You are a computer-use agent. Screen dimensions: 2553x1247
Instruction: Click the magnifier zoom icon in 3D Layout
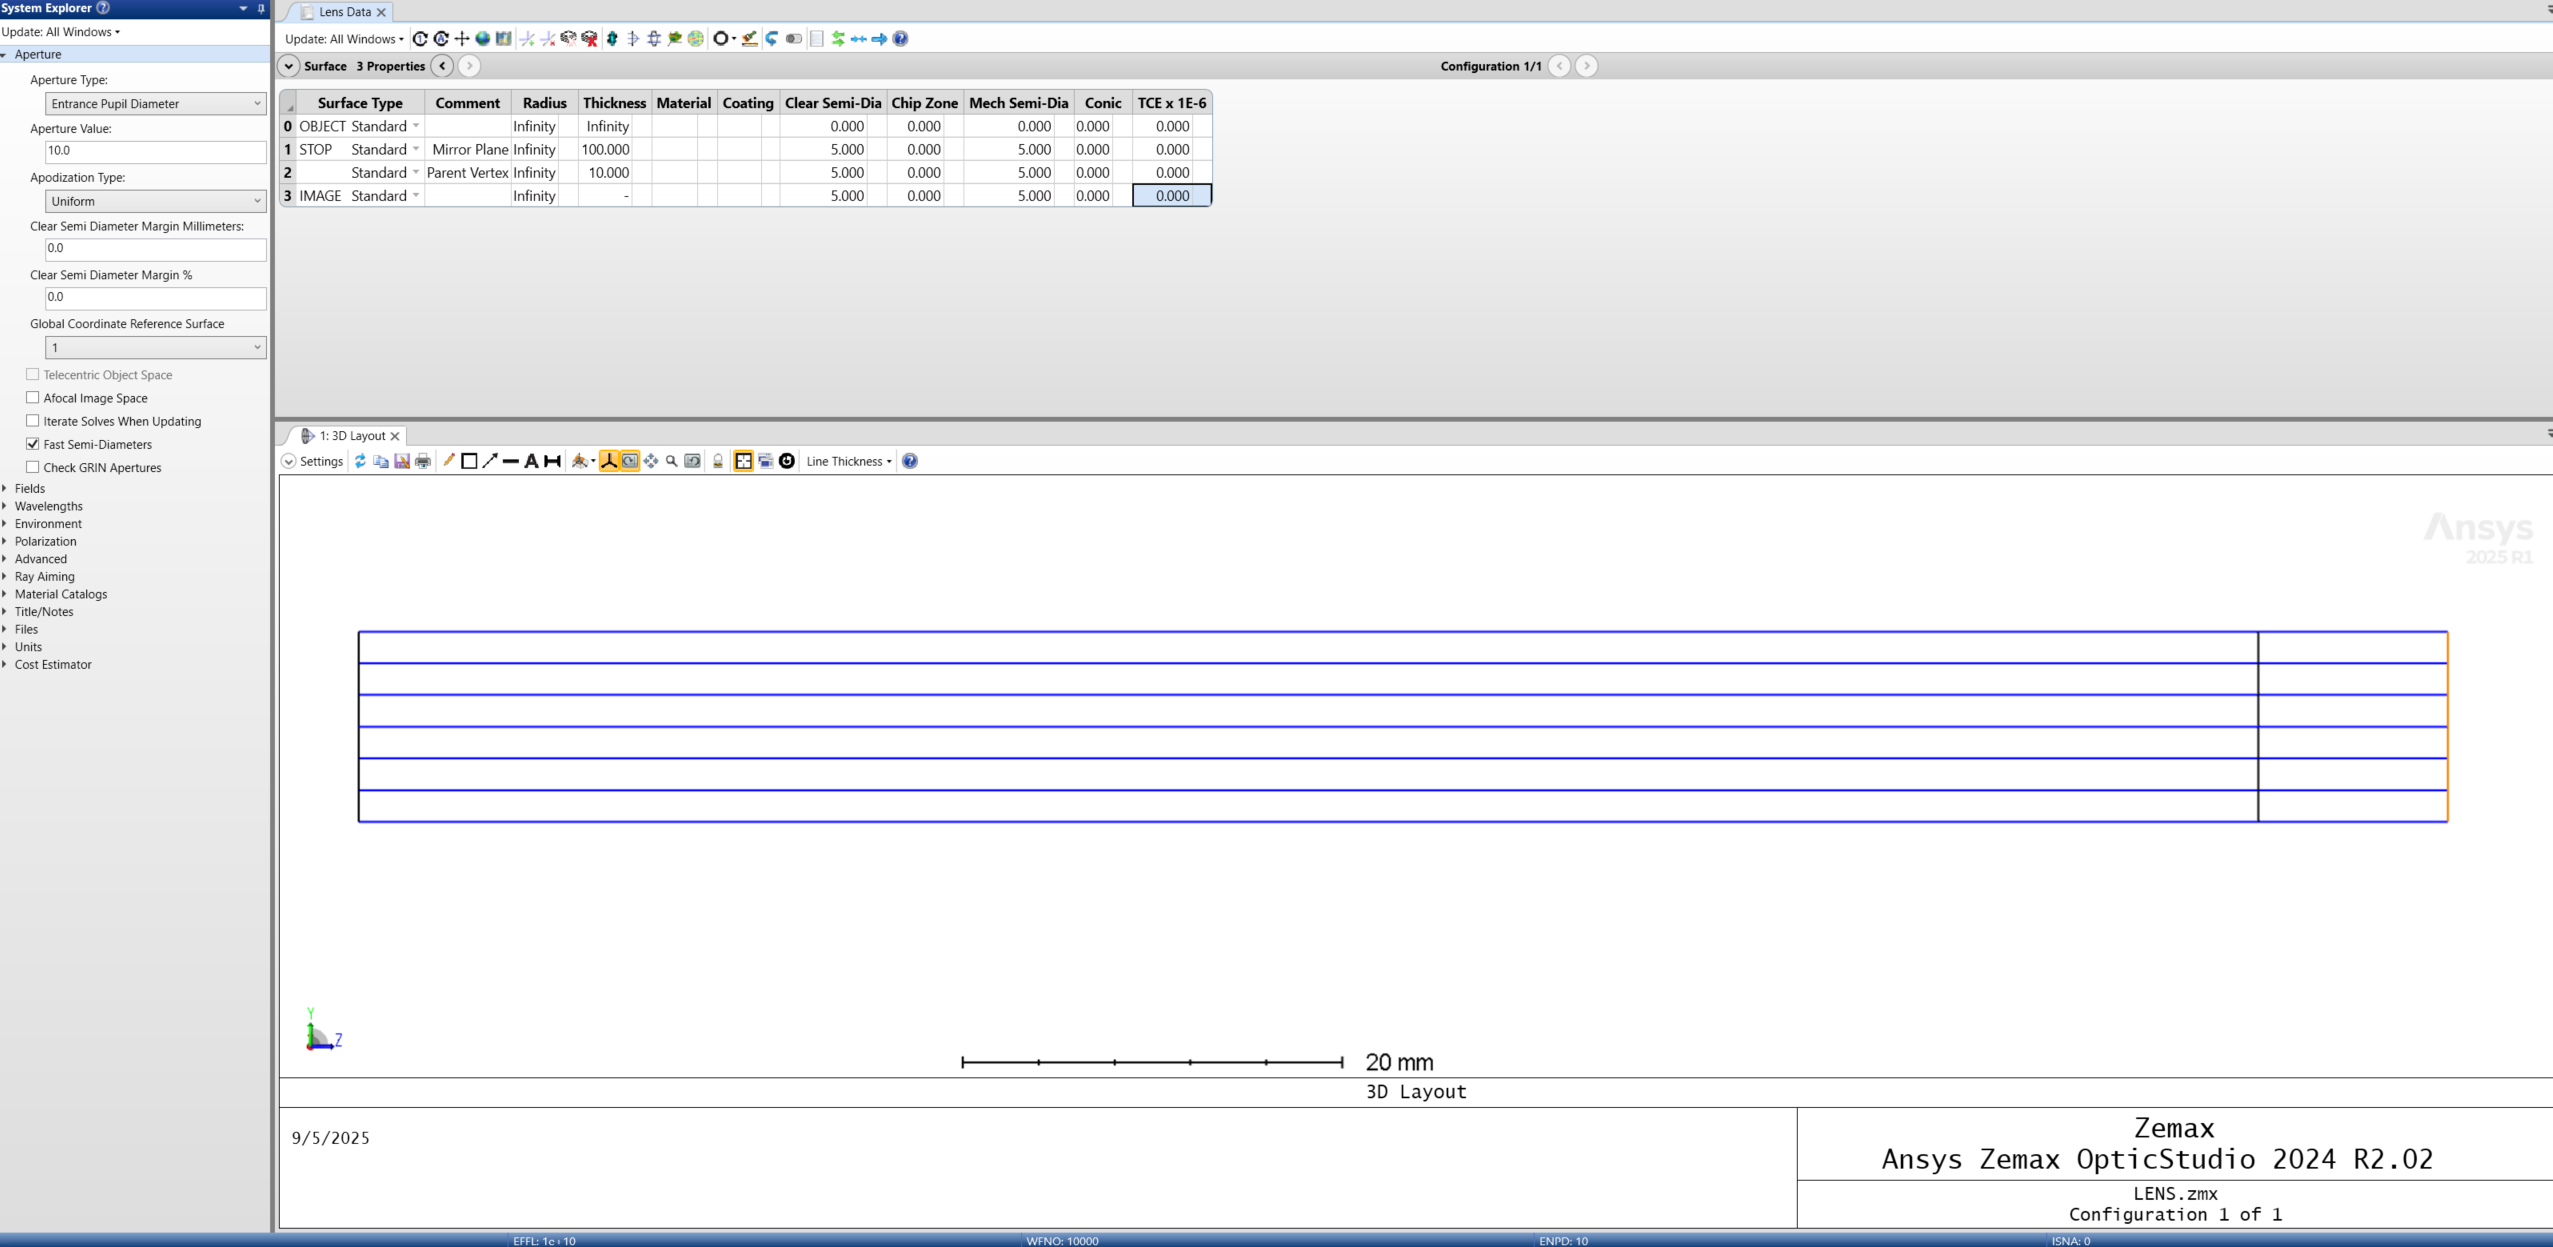point(672,461)
